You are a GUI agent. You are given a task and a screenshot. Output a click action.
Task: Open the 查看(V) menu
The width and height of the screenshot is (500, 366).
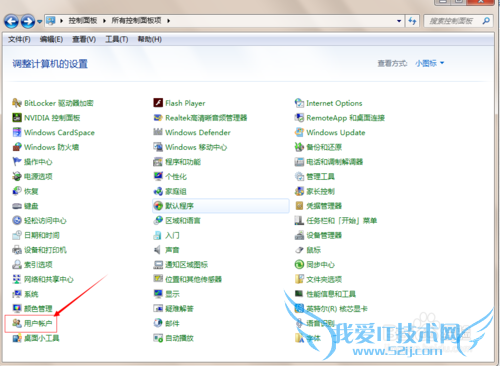[x=84, y=39]
